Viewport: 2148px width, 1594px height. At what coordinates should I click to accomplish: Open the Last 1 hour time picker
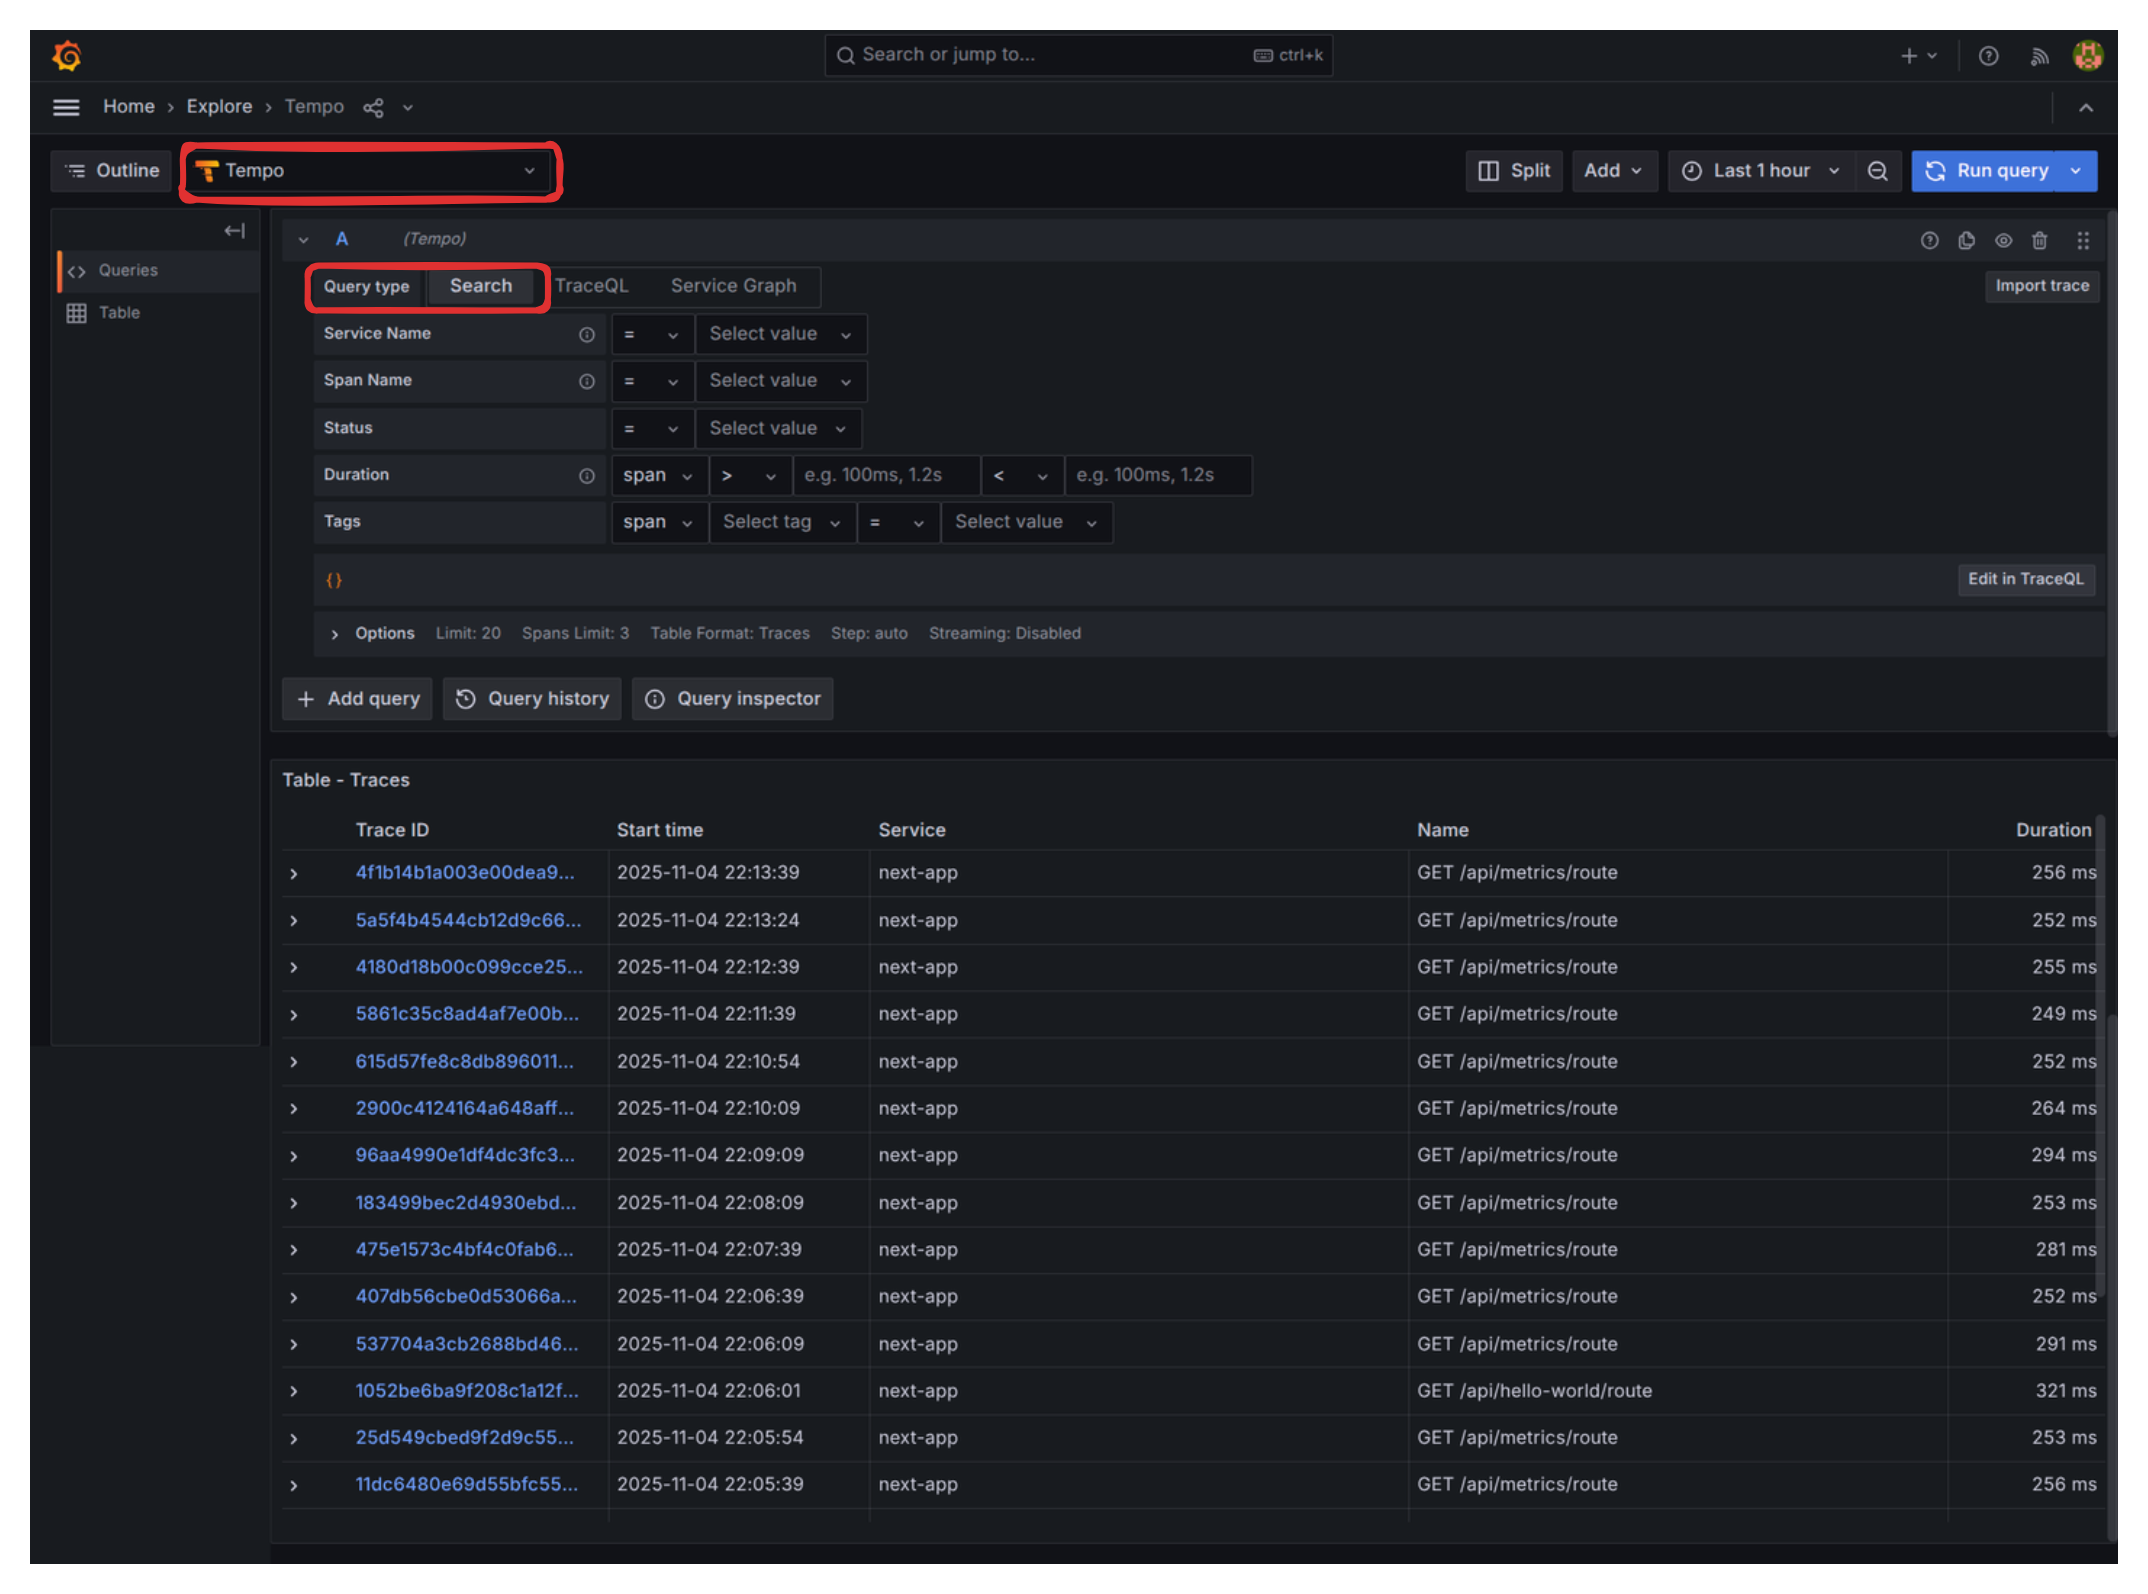[1761, 171]
